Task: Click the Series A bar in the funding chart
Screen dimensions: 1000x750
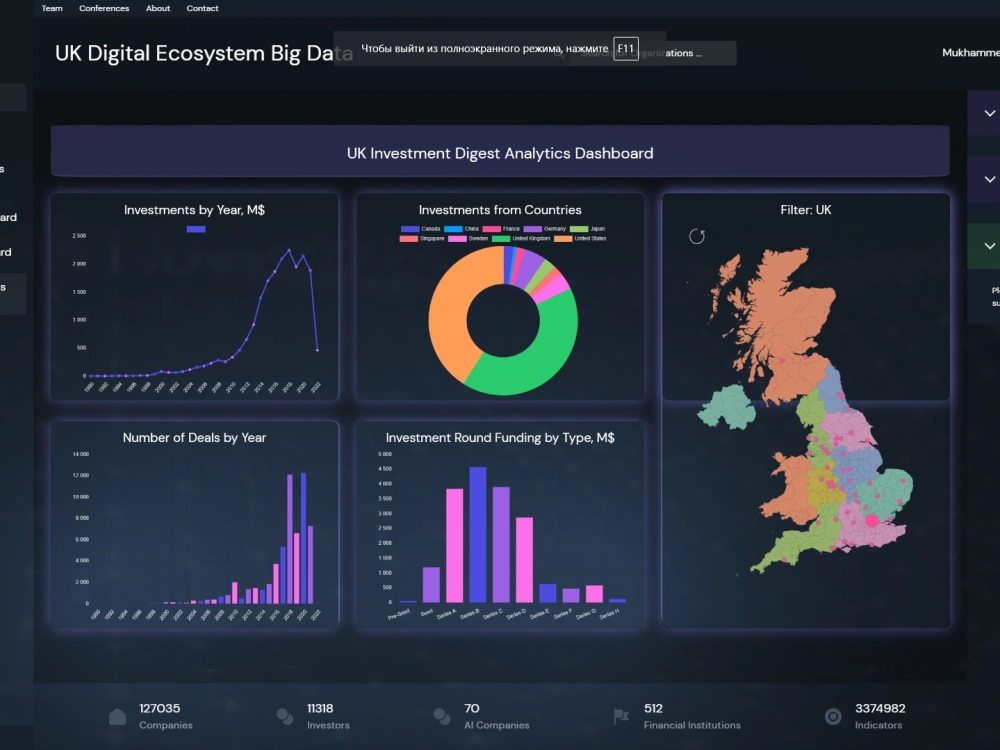Action: (x=455, y=545)
